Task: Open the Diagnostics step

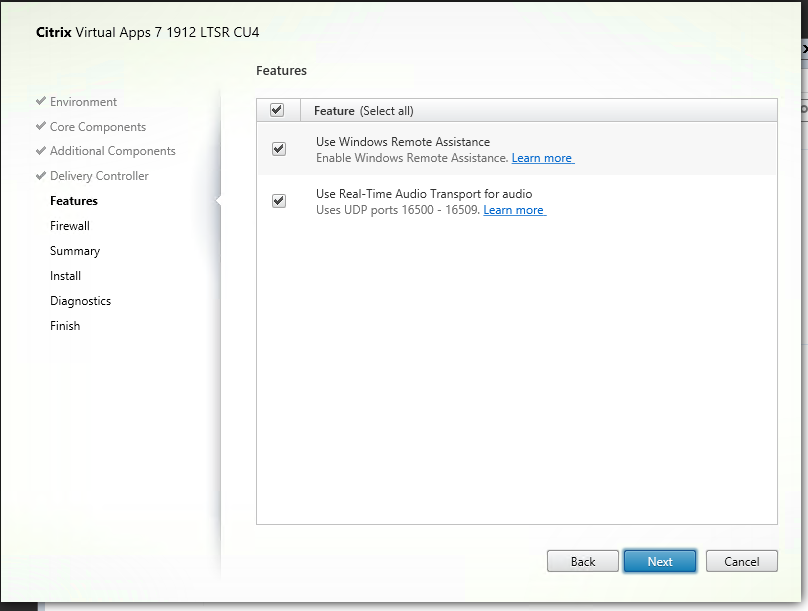Action: tap(80, 301)
